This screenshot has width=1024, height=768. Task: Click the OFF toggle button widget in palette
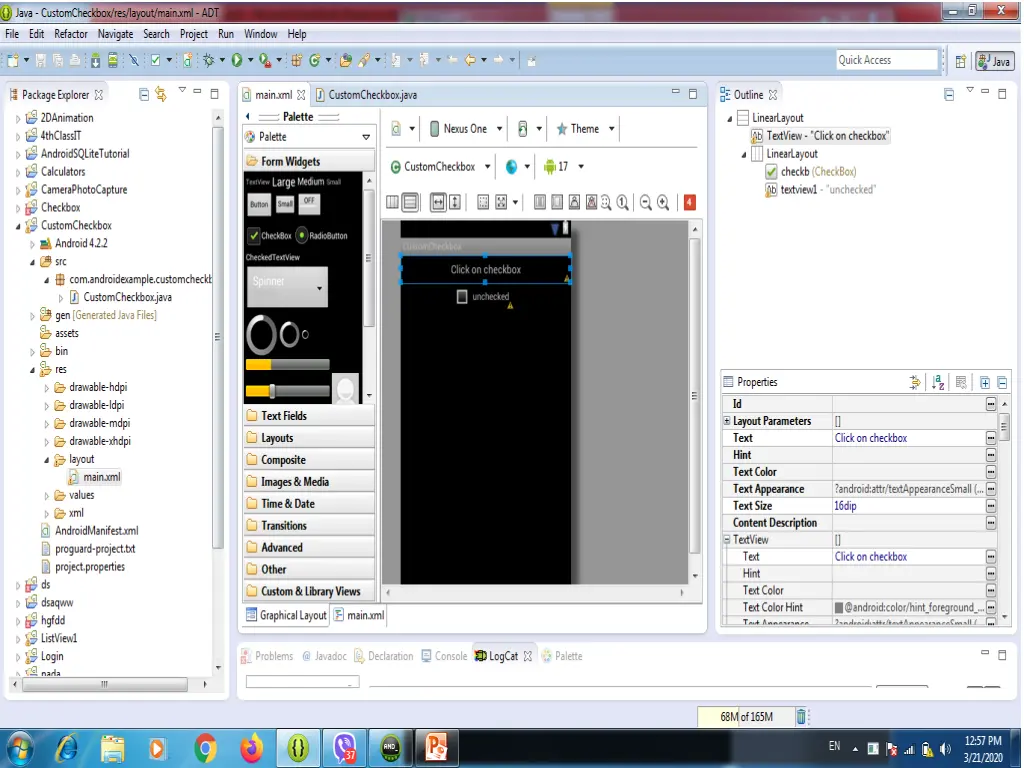[x=310, y=204]
